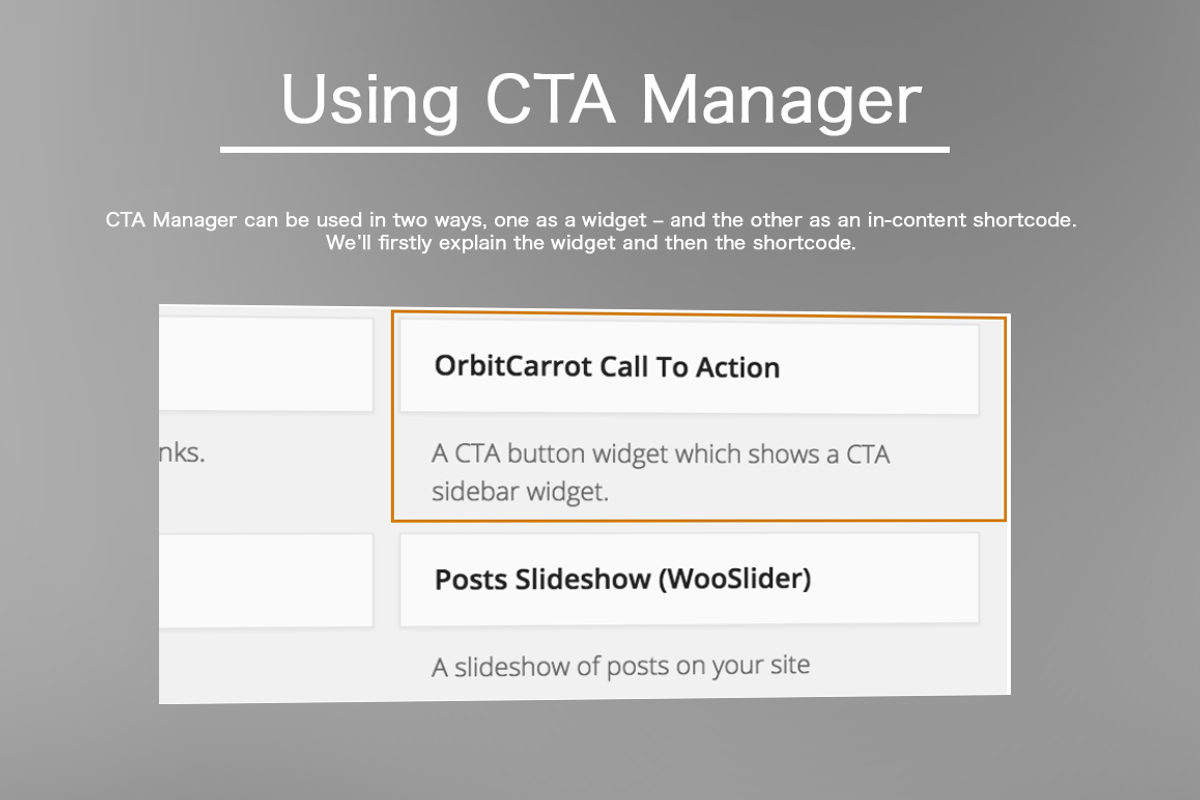Click the 'We'll firstly explain the widget' line

click(x=591, y=244)
